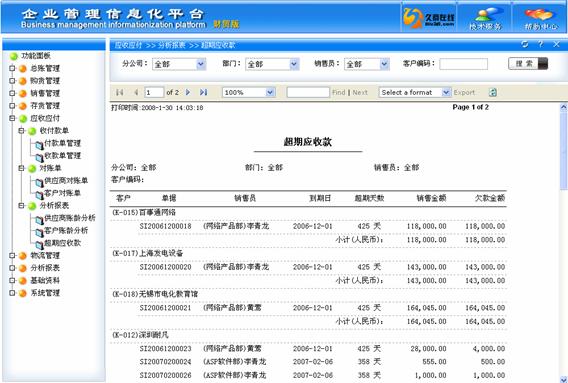Select 物流管理 in the tree

[x=45, y=255]
